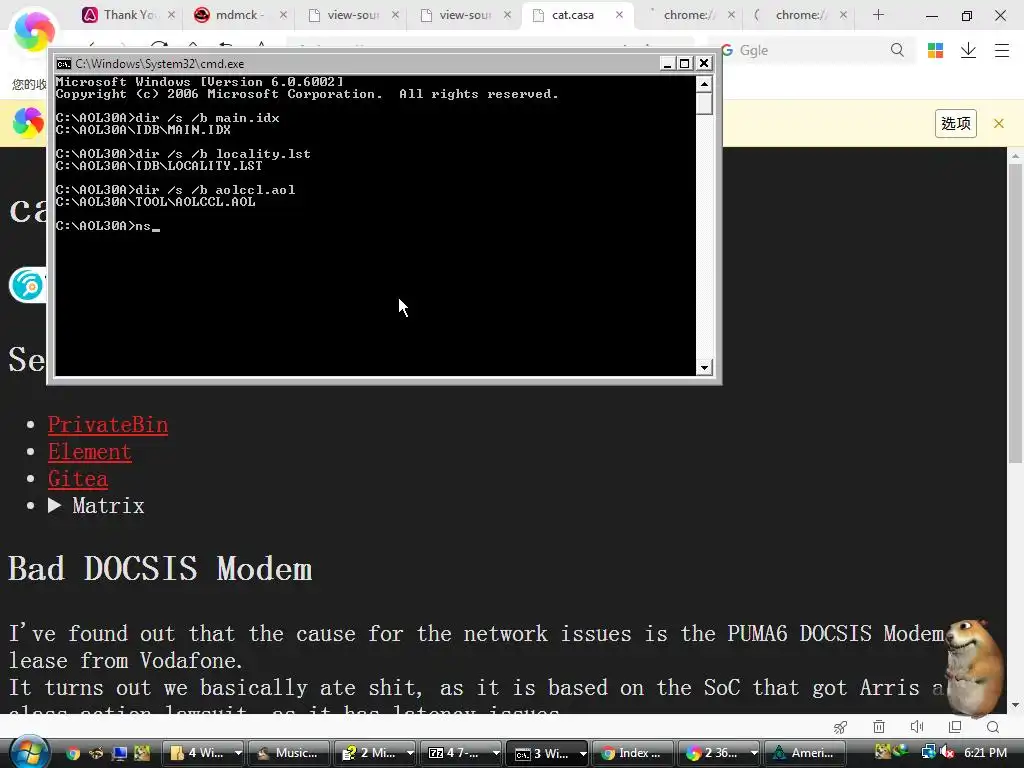
Task: Click the hamster mascot image
Action: pos(974,667)
